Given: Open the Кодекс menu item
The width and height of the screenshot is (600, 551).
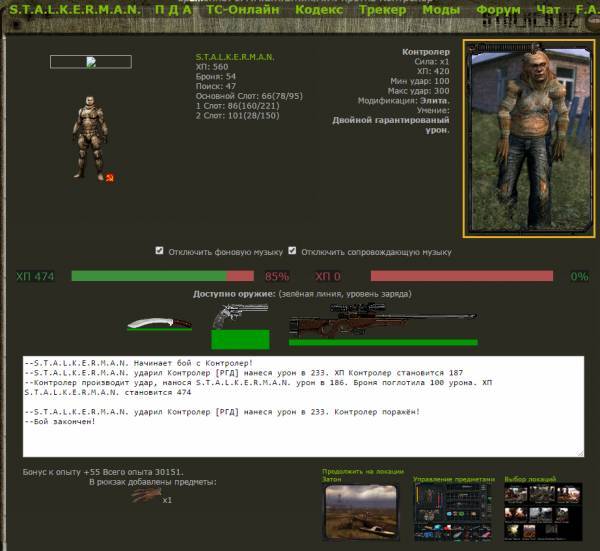Looking at the screenshot, I should [x=320, y=9].
